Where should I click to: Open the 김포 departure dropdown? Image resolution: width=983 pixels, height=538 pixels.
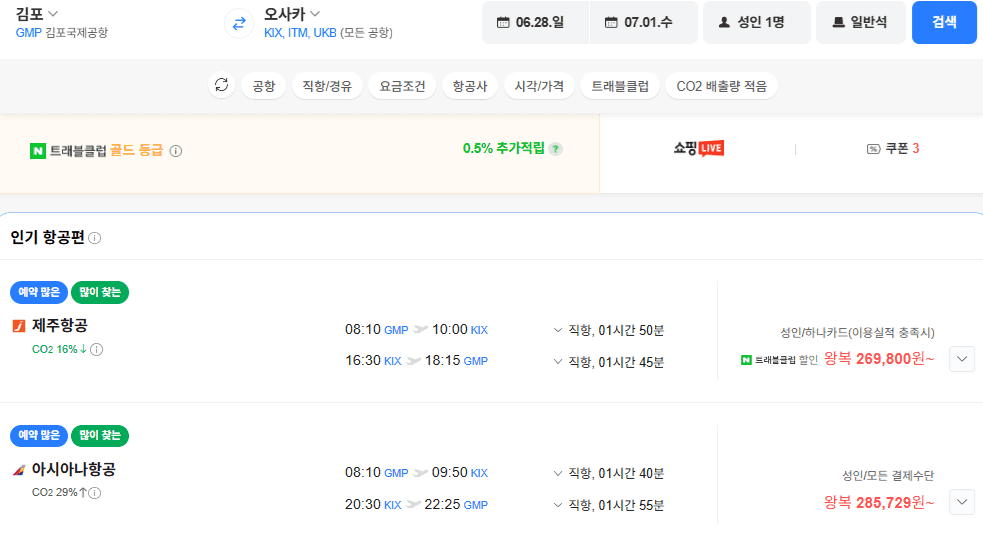[x=37, y=13]
